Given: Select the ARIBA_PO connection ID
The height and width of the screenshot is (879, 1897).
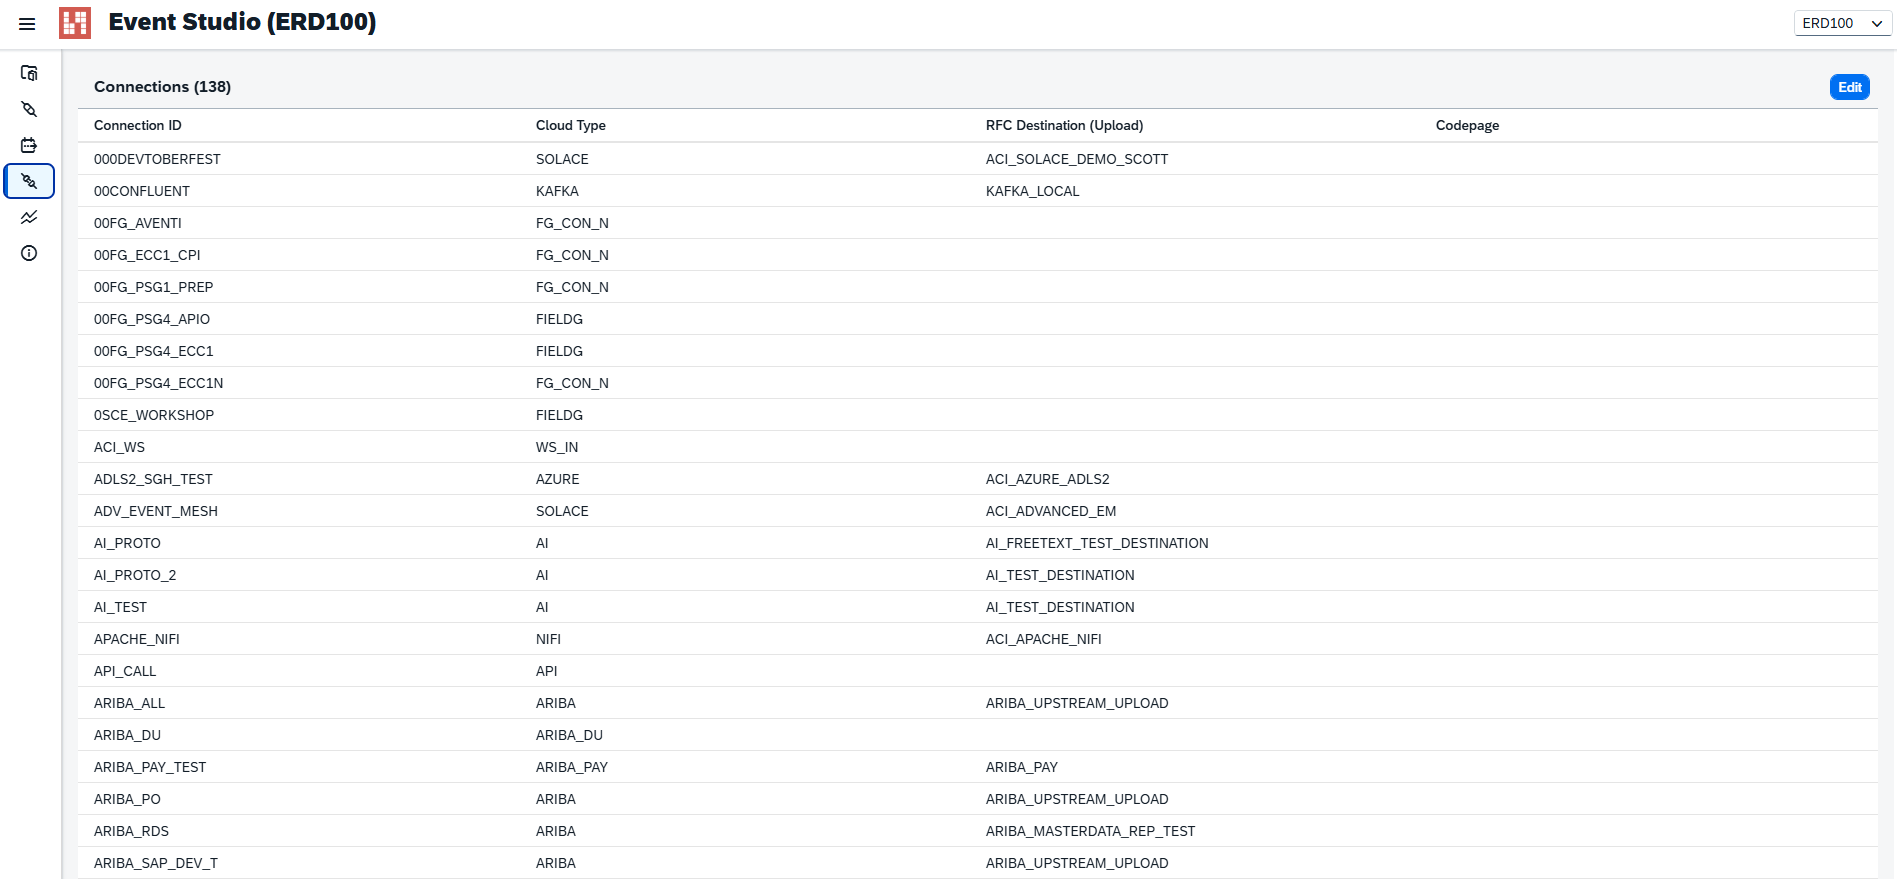Looking at the screenshot, I should [x=127, y=799].
